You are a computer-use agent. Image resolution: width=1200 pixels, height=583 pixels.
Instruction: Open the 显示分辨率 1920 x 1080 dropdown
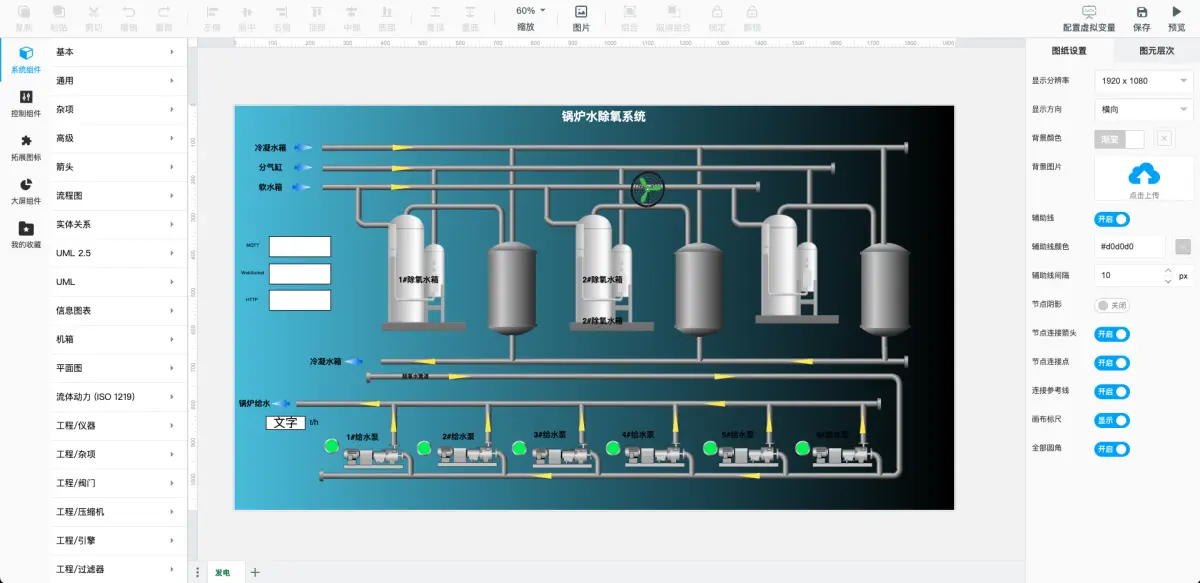[1144, 81]
